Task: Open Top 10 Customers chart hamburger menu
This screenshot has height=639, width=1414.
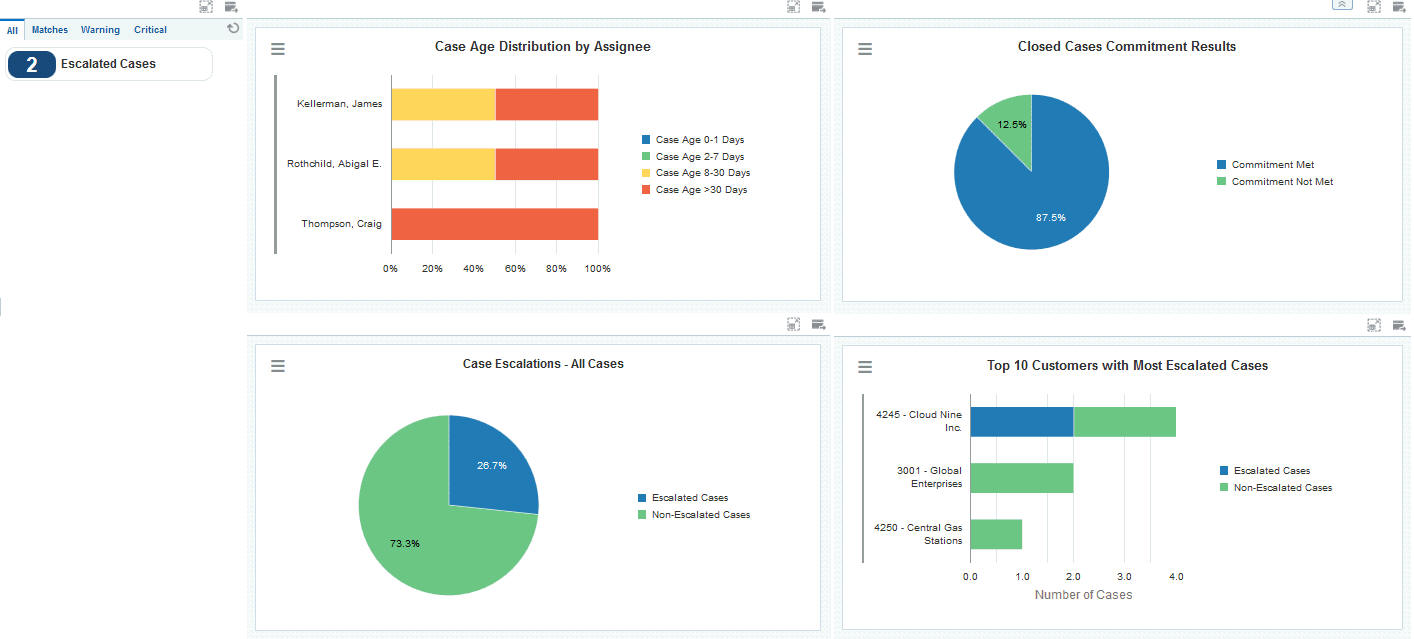Action: click(x=865, y=368)
